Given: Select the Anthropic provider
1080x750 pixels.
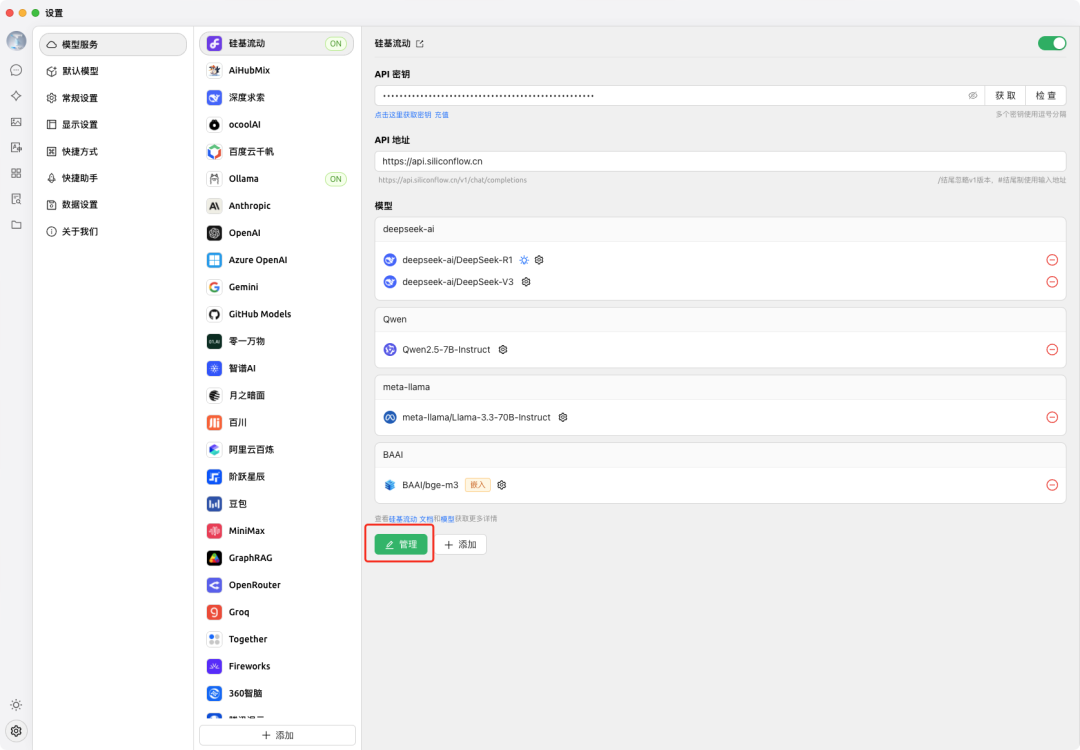Looking at the screenshot, I should tap(277, 205).
